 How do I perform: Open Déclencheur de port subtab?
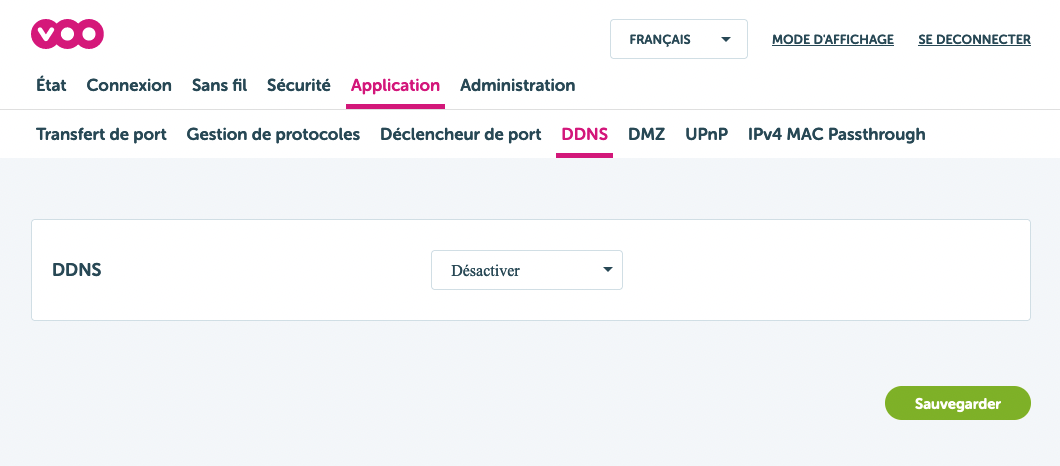[460, 134]
